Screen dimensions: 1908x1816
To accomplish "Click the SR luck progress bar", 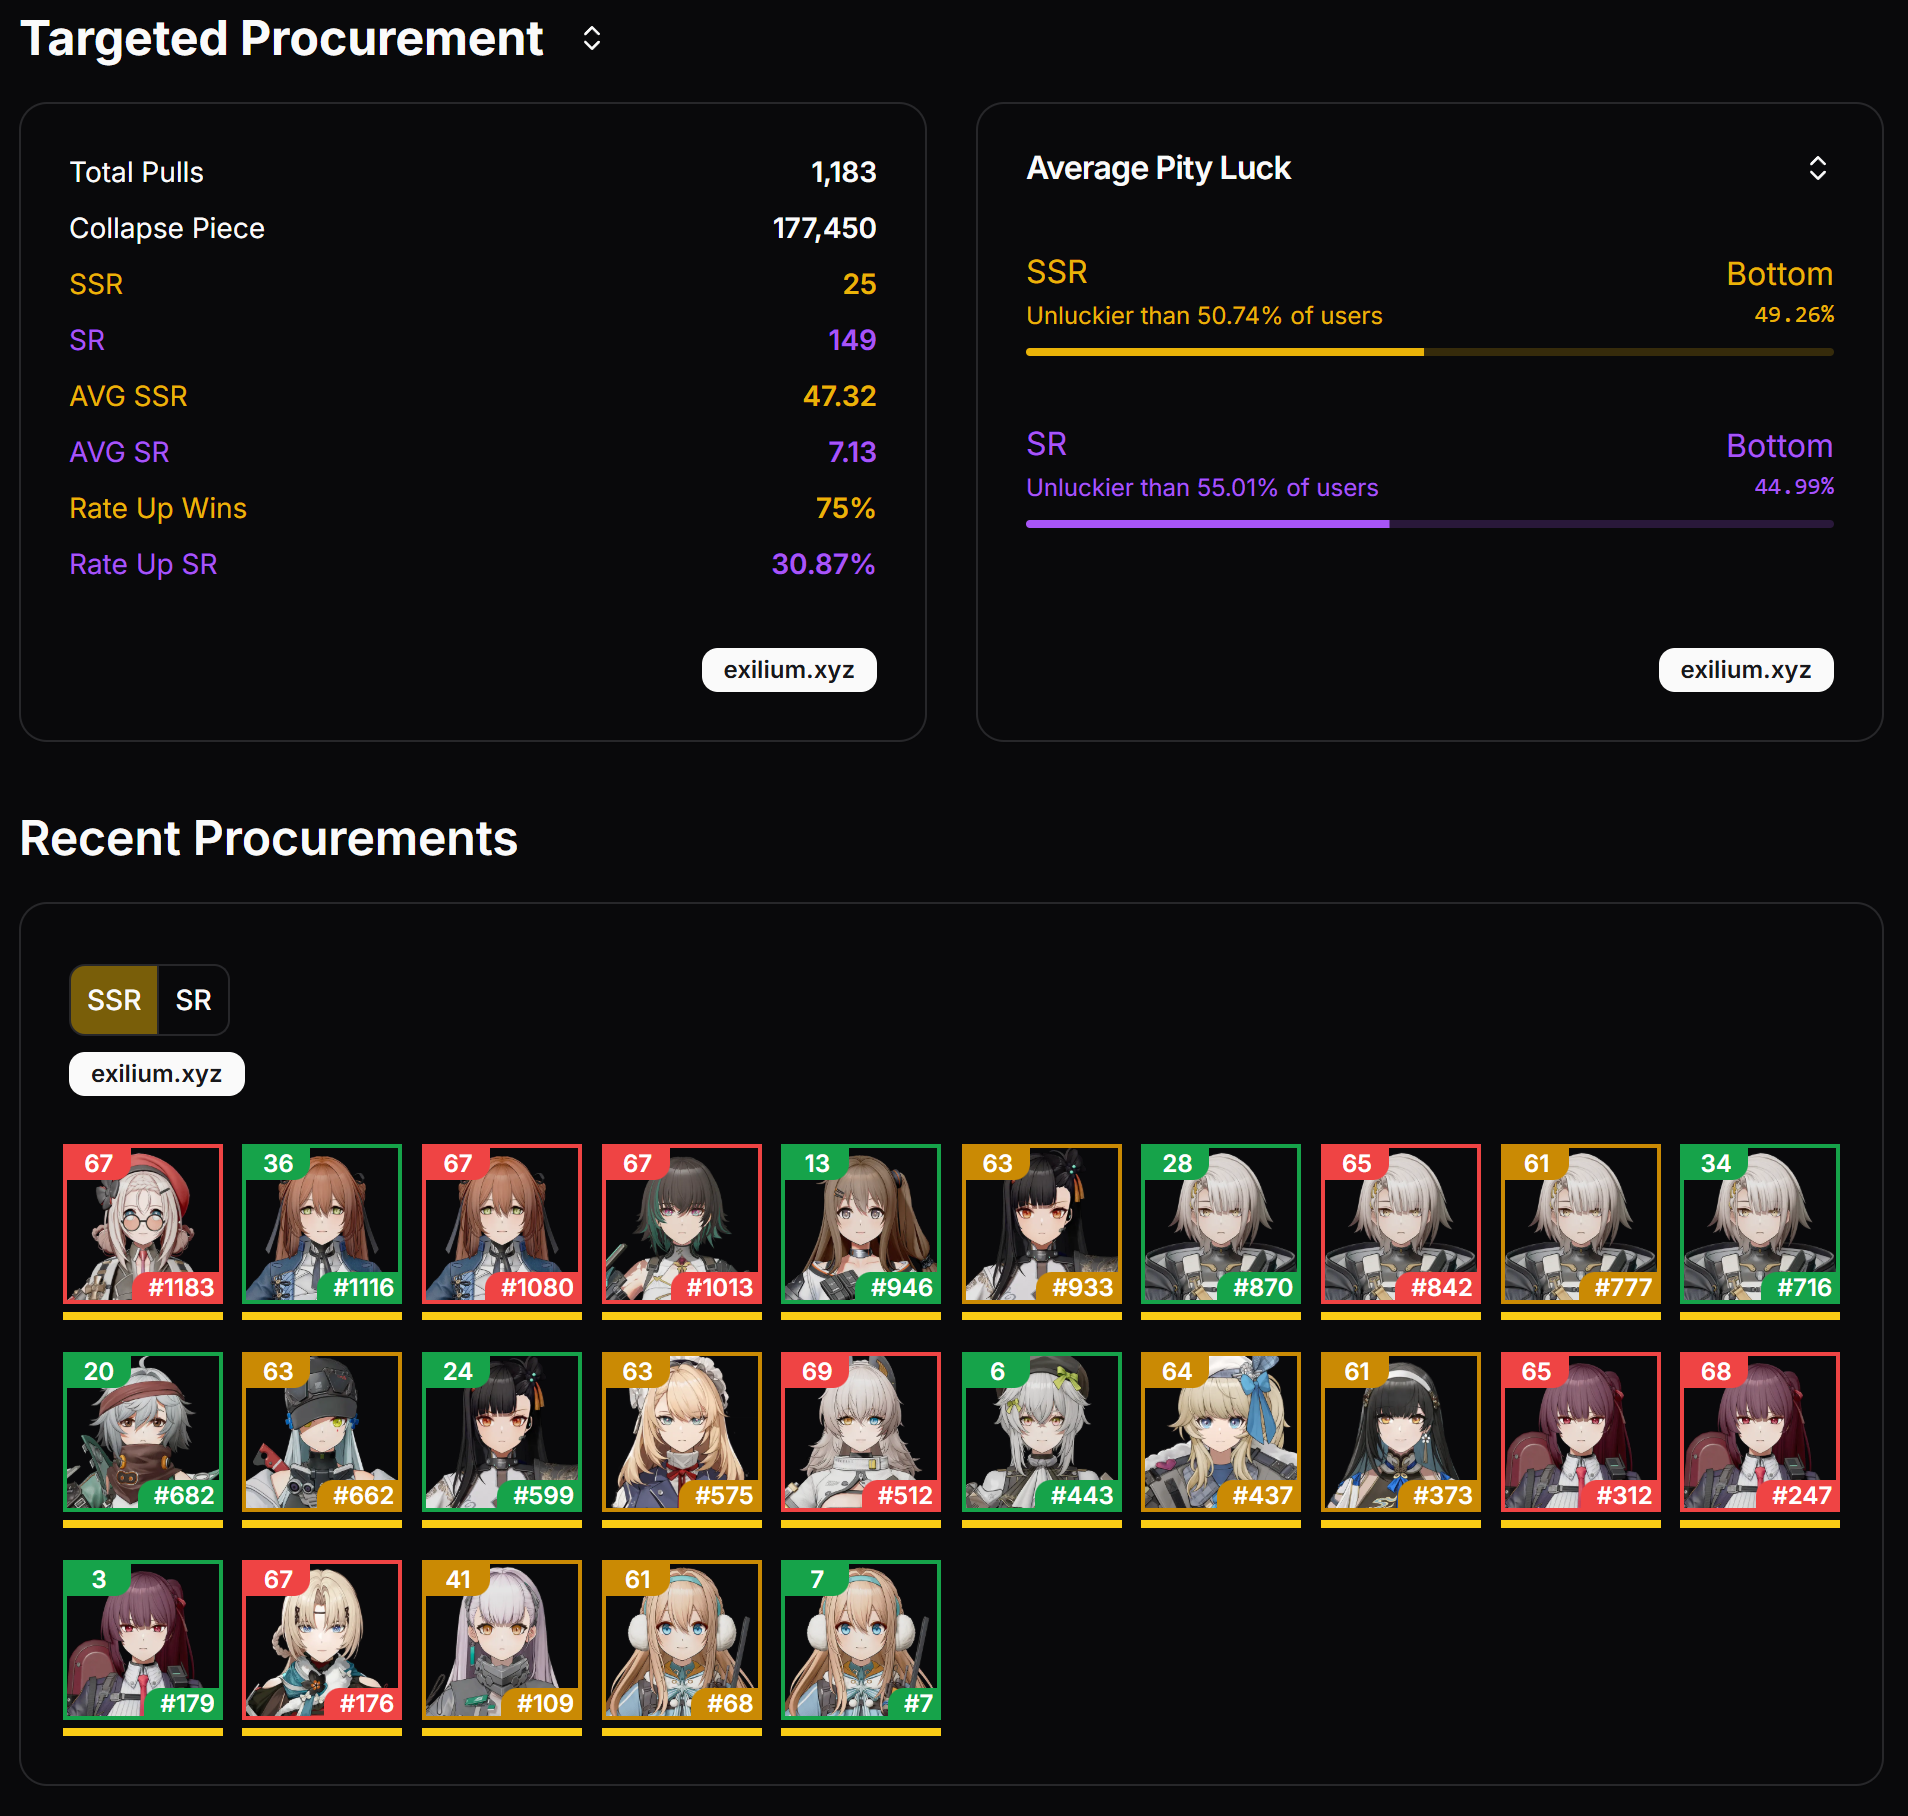I will (x=1430, y=524).
